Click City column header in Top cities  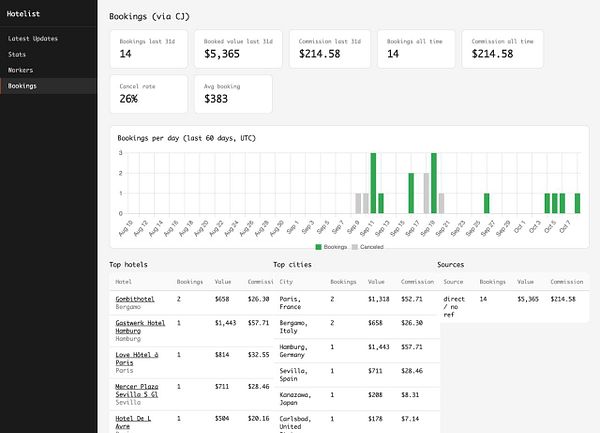point(286,282)
